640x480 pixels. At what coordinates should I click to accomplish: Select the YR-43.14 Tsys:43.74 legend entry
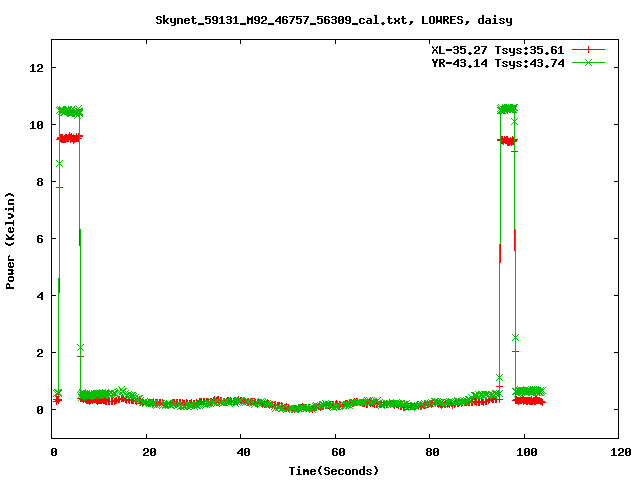coord(498,63)
